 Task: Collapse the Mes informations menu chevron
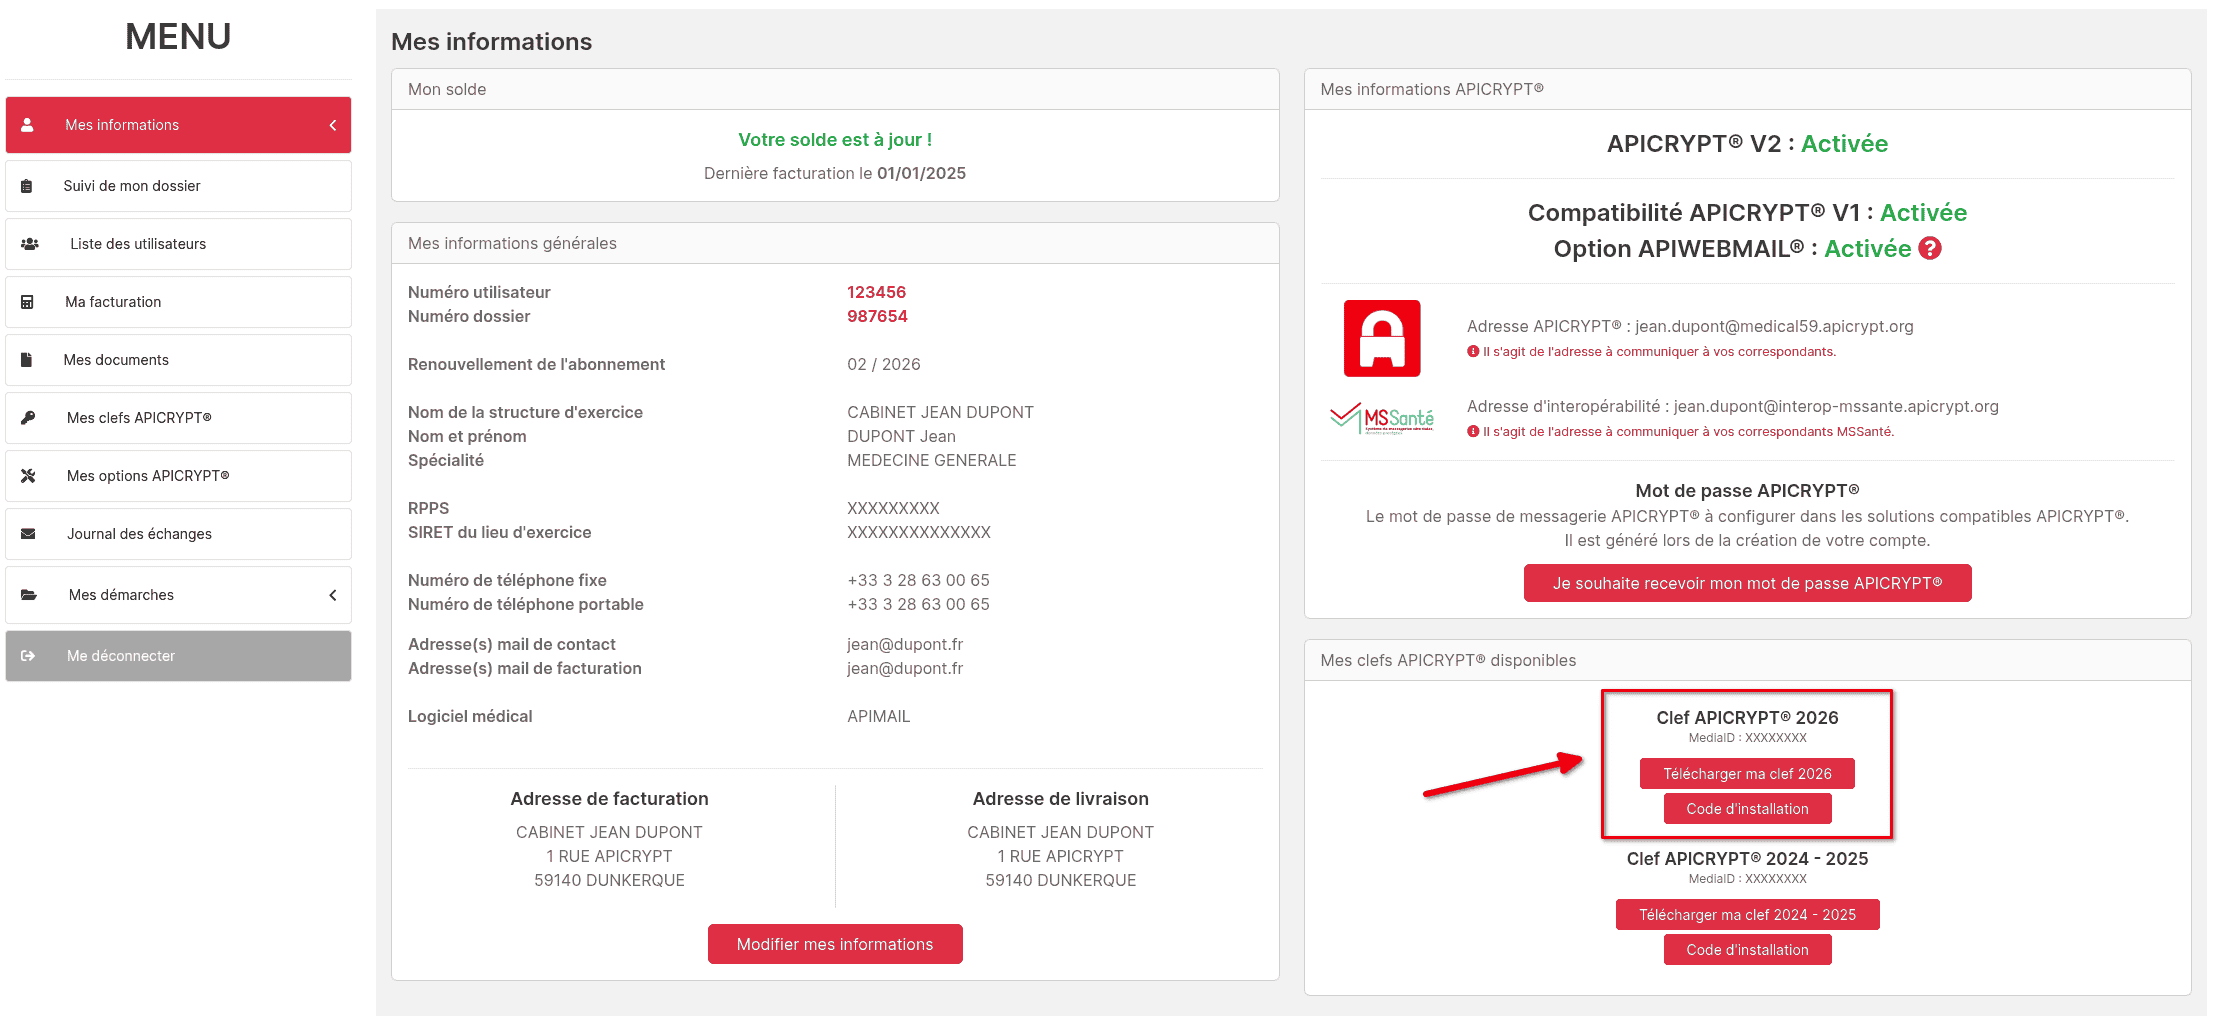click(x=333, y=125)
